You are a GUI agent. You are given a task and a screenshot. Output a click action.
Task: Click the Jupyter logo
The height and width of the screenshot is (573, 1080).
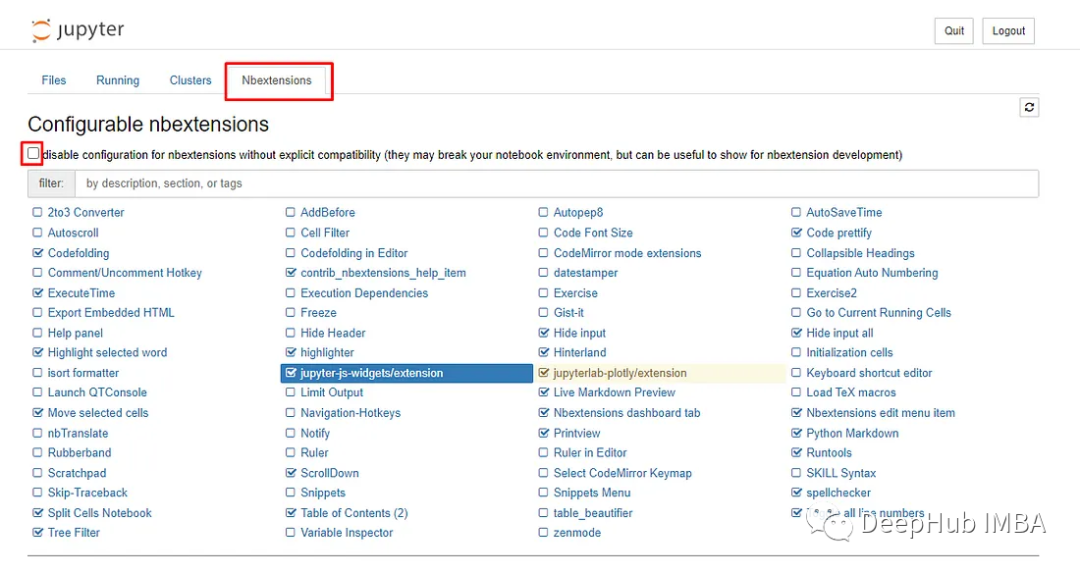[78, 30]
